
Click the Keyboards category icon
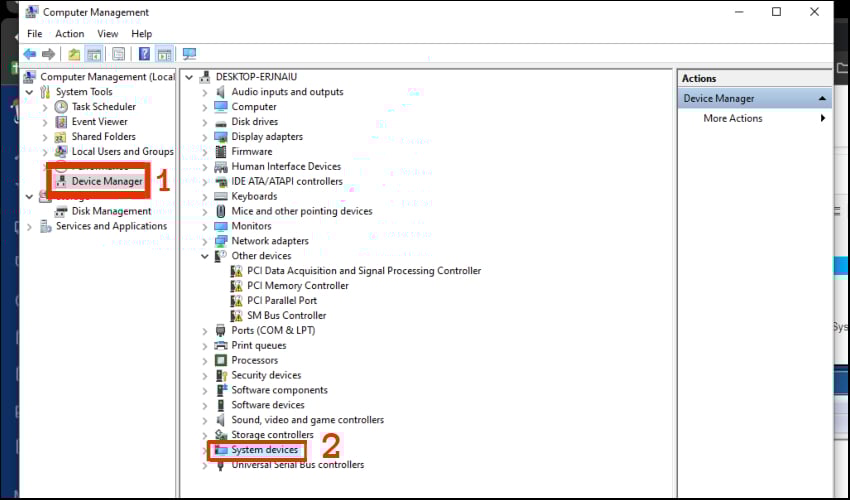click(x=221, y=196)
